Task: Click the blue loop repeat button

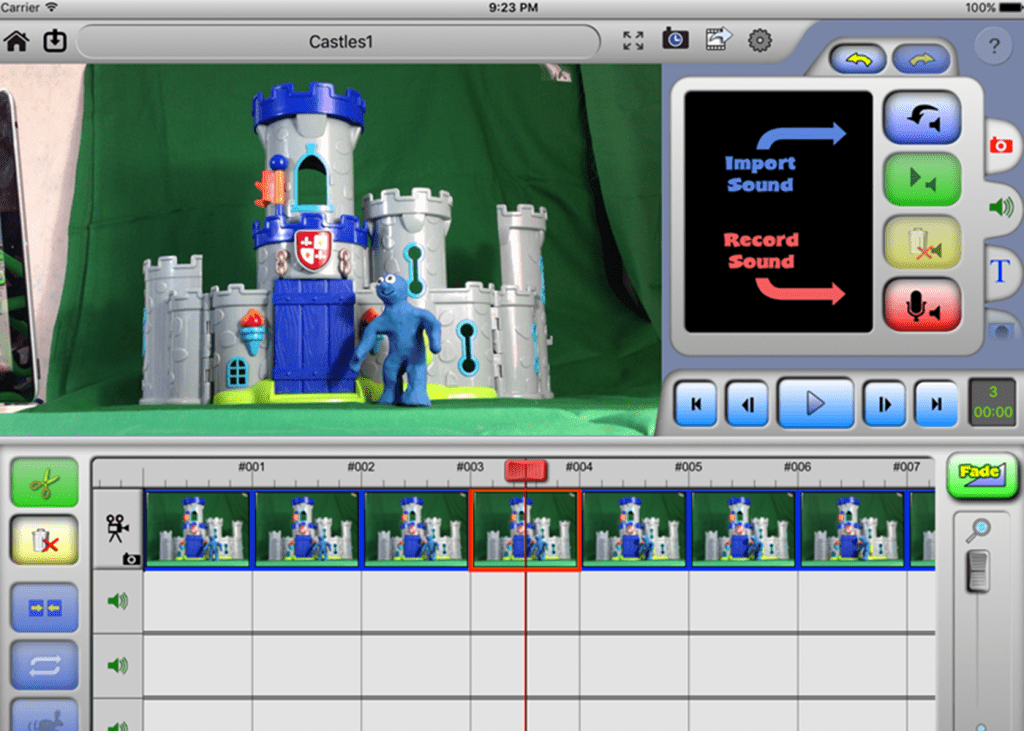Action: coord(44,666)
